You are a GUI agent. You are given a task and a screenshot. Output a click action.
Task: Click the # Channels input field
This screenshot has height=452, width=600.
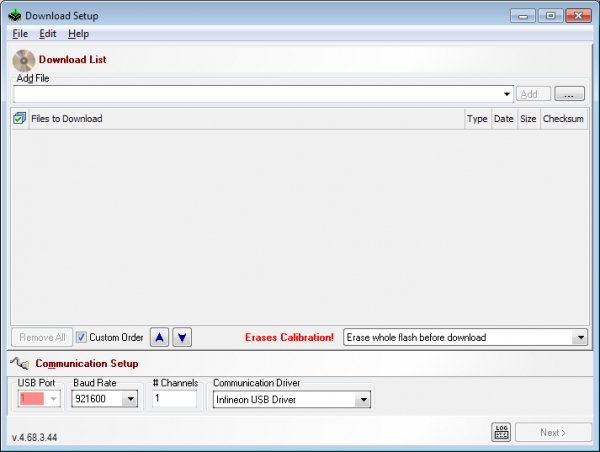[x=174, y=398]
